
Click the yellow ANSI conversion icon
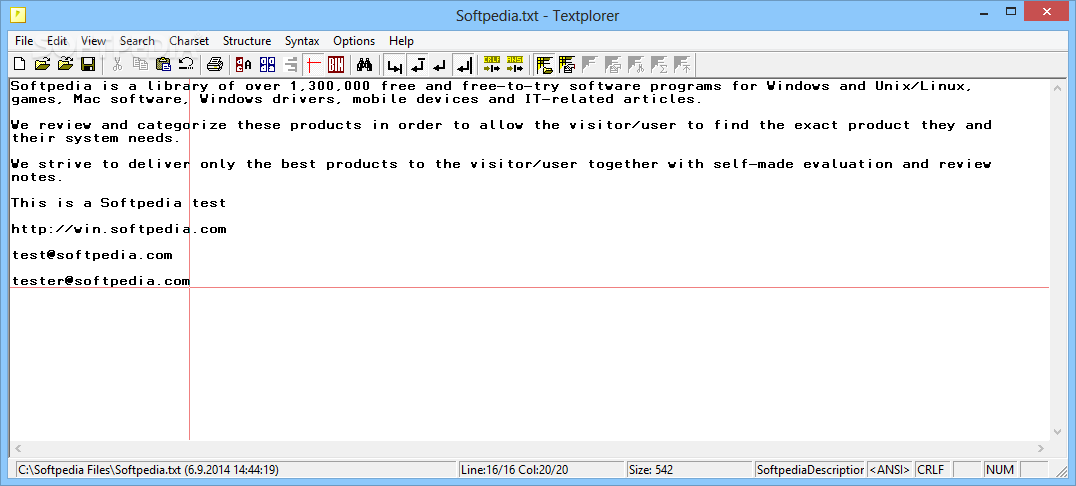pos(515,65)
